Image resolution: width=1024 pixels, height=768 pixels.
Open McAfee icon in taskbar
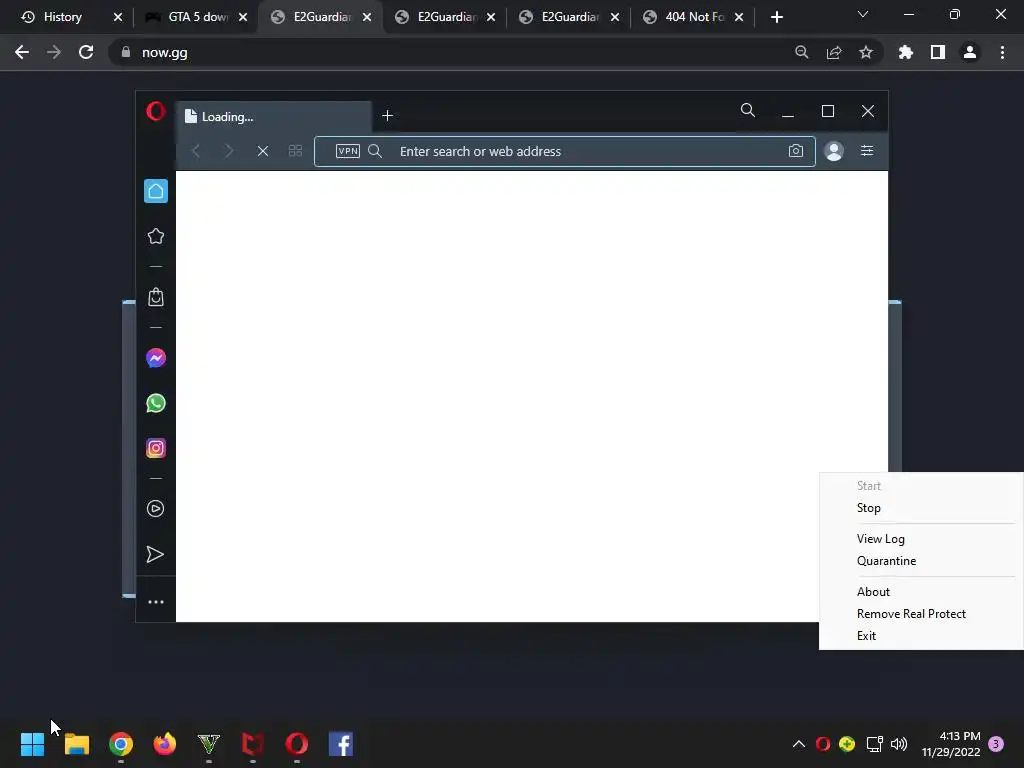point(252,744)
